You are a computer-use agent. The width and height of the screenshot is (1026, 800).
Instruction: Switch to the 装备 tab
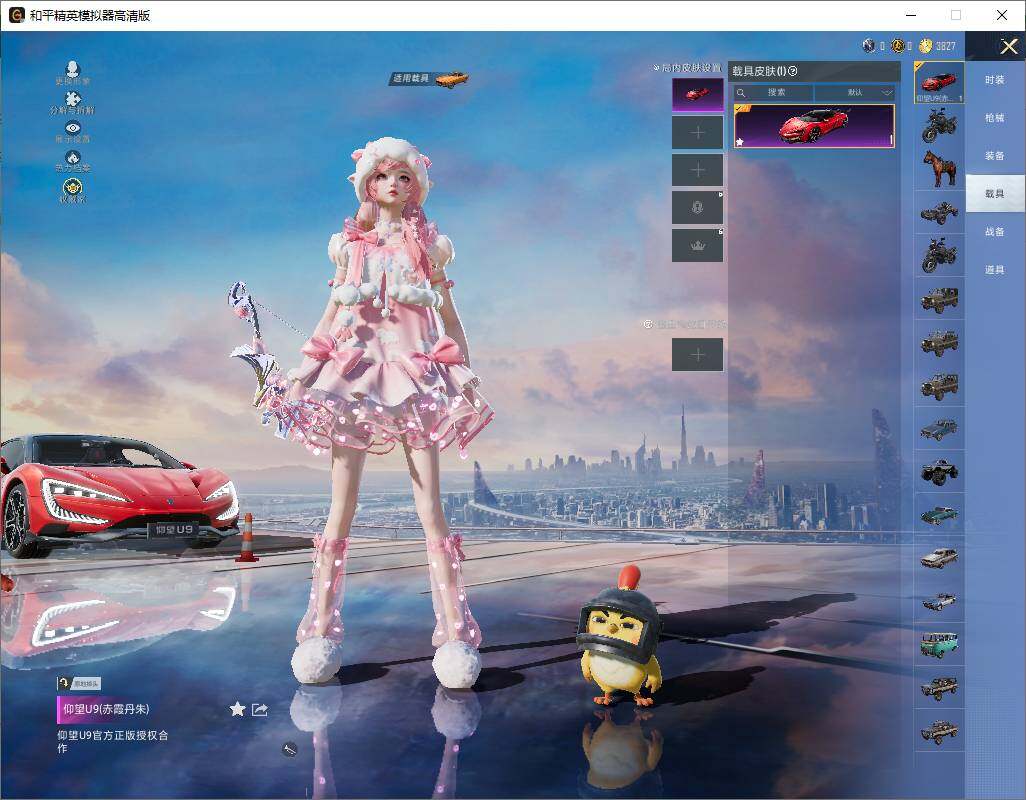995,156
